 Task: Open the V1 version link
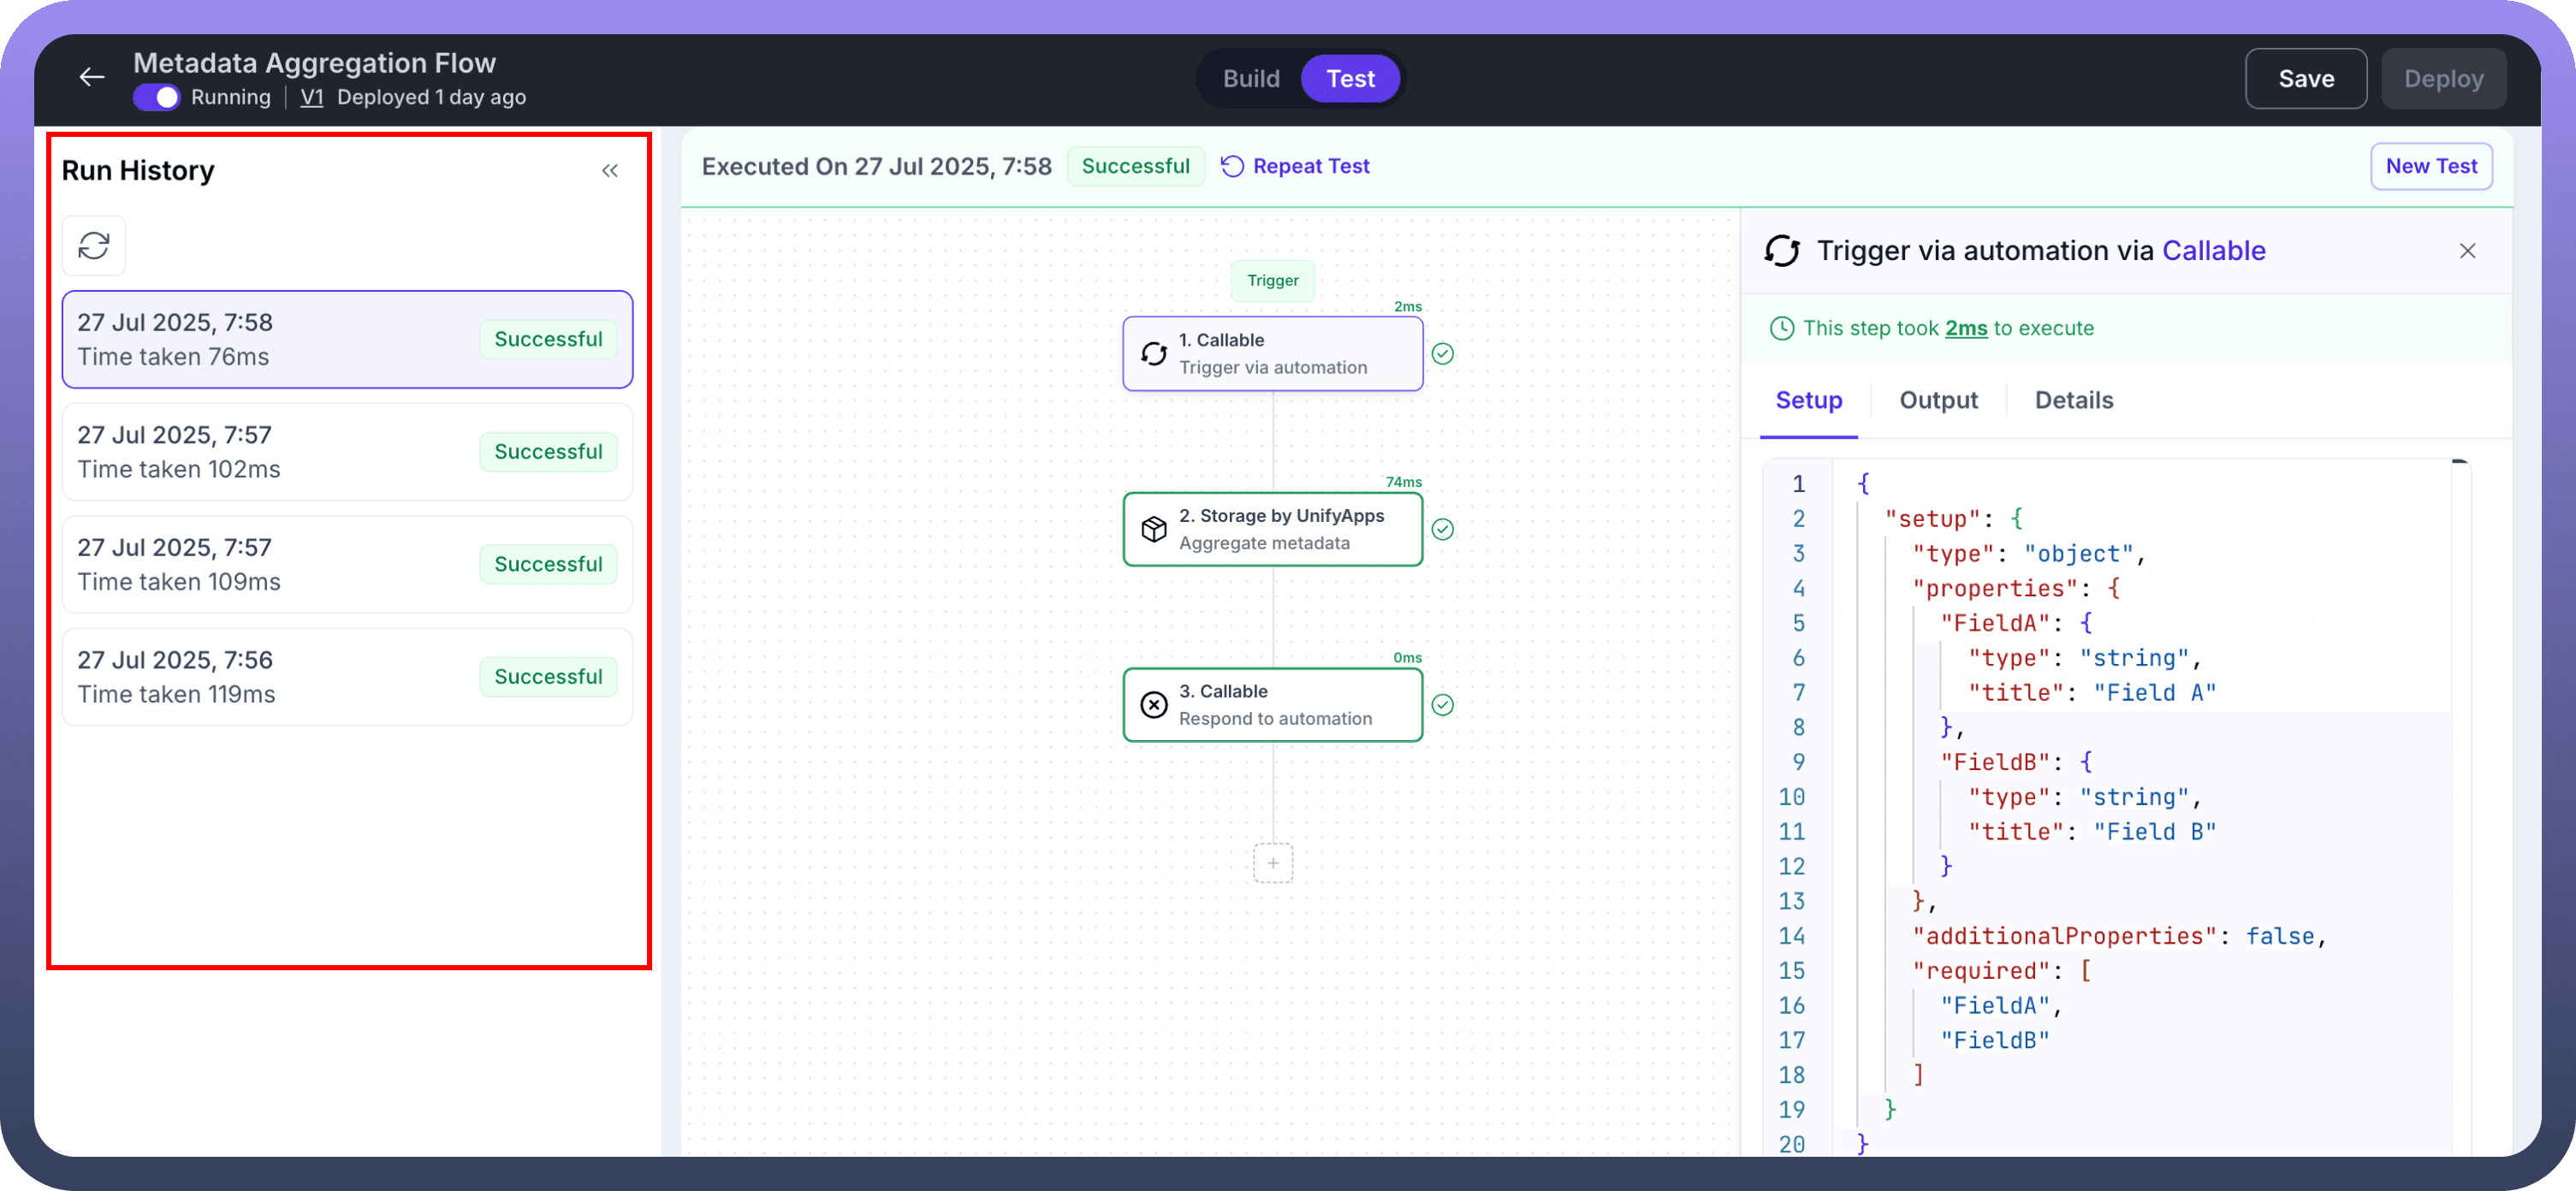click(x=311, y=98)
